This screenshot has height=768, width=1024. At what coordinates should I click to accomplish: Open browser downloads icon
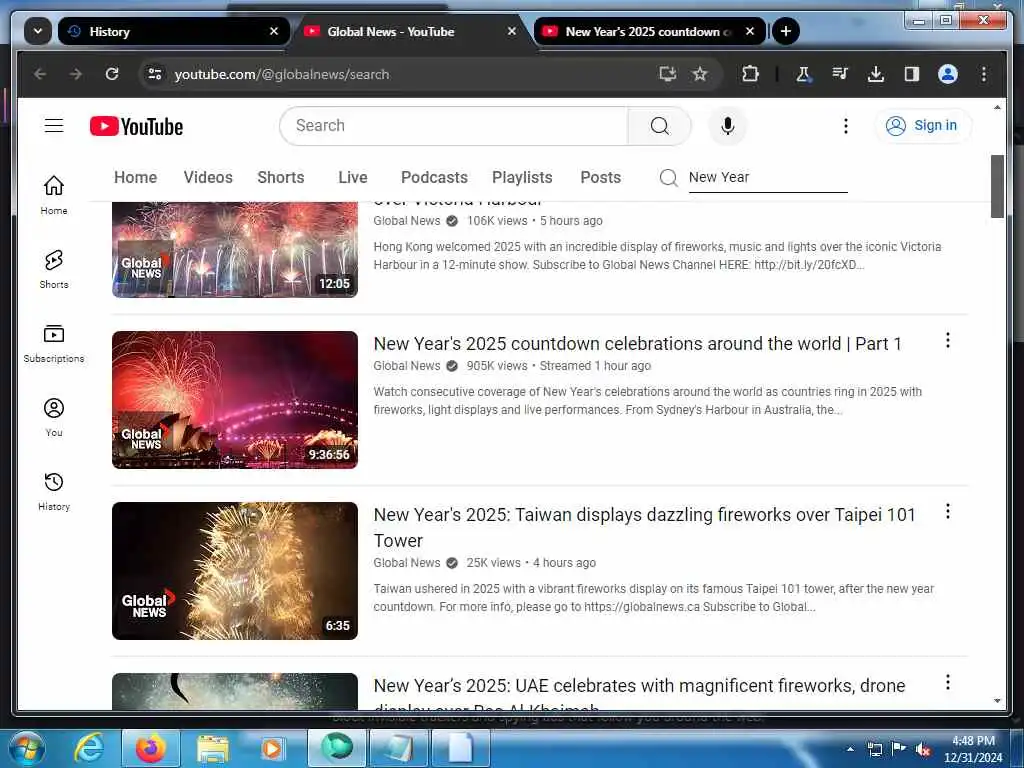pyautogui.click(x=876, y=74)
